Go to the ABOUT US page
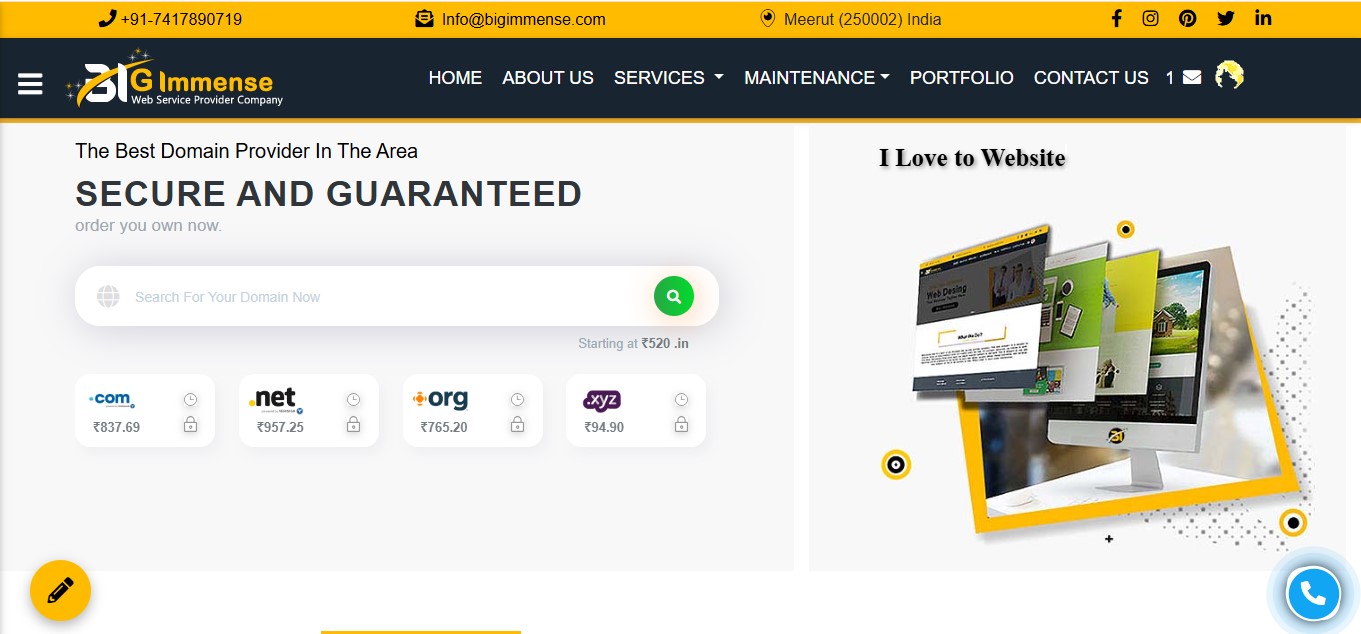 click(548, 78)
